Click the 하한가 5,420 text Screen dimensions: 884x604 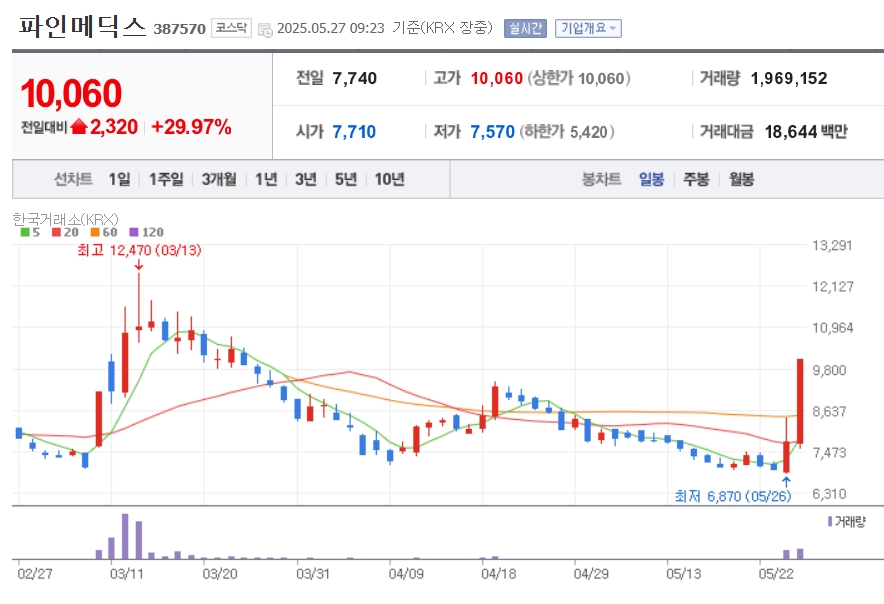tap(567, 132)
